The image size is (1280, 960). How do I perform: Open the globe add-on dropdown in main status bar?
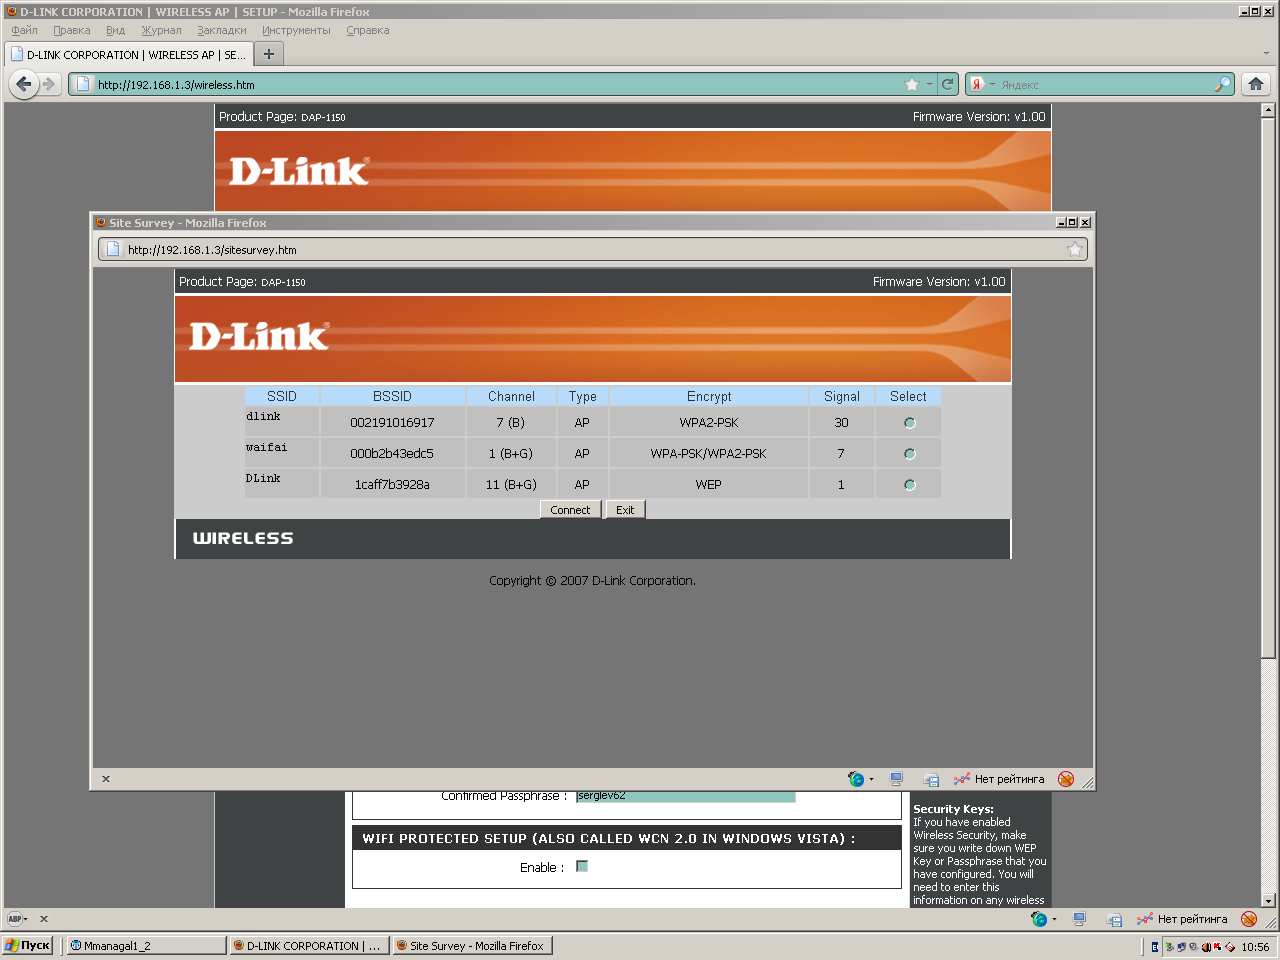point(1054,920)
